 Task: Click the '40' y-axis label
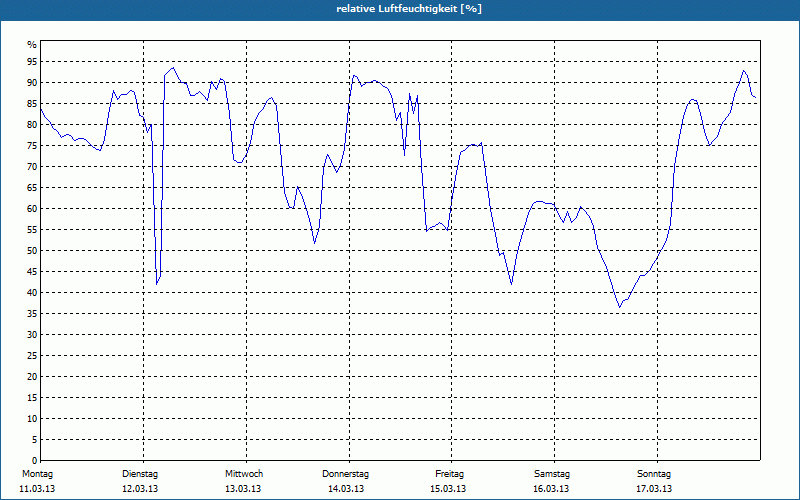(32, 293)
